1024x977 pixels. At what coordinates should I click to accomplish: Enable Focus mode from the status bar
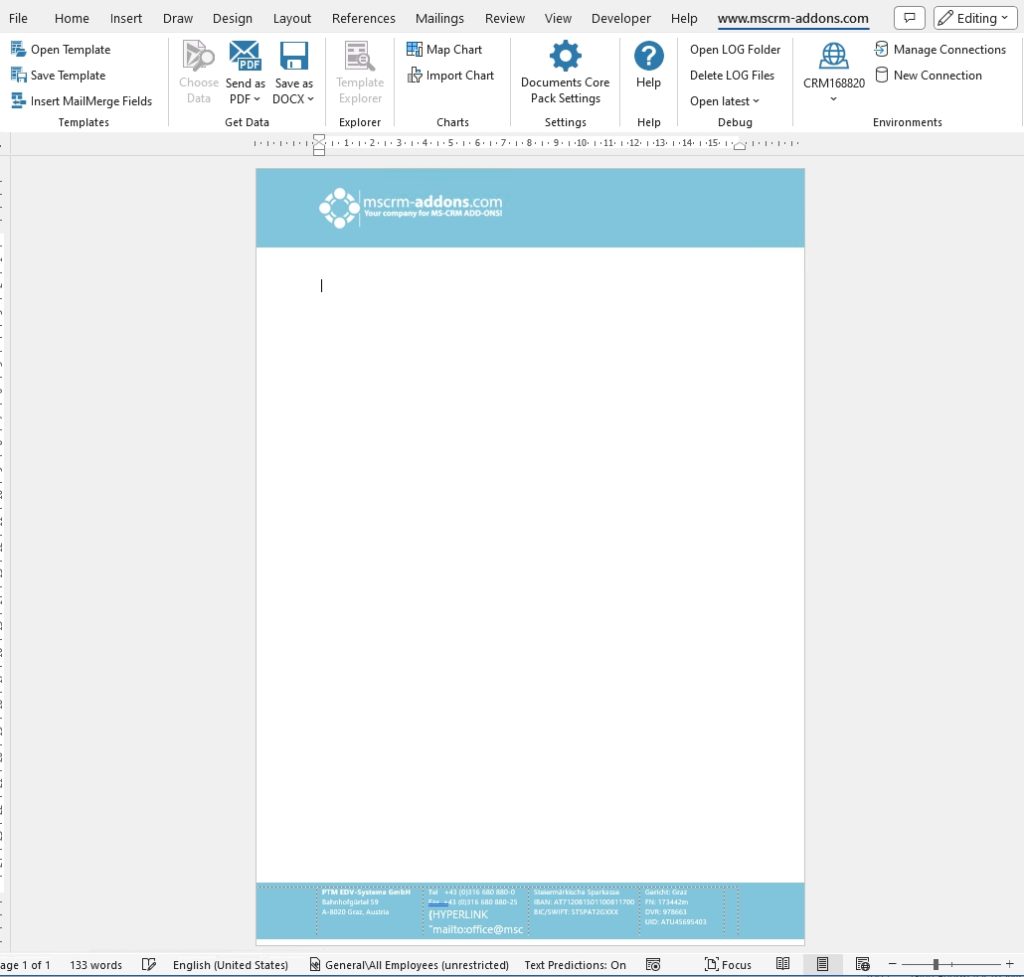tap(728, 965)
